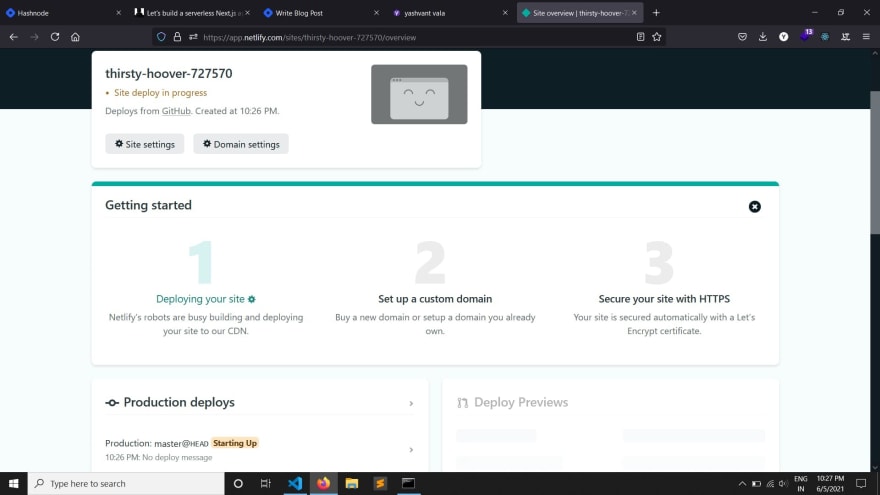Viewport: 880px width, 495px height.
Task: Open the Production deploys heading
Action: point(179,402)
